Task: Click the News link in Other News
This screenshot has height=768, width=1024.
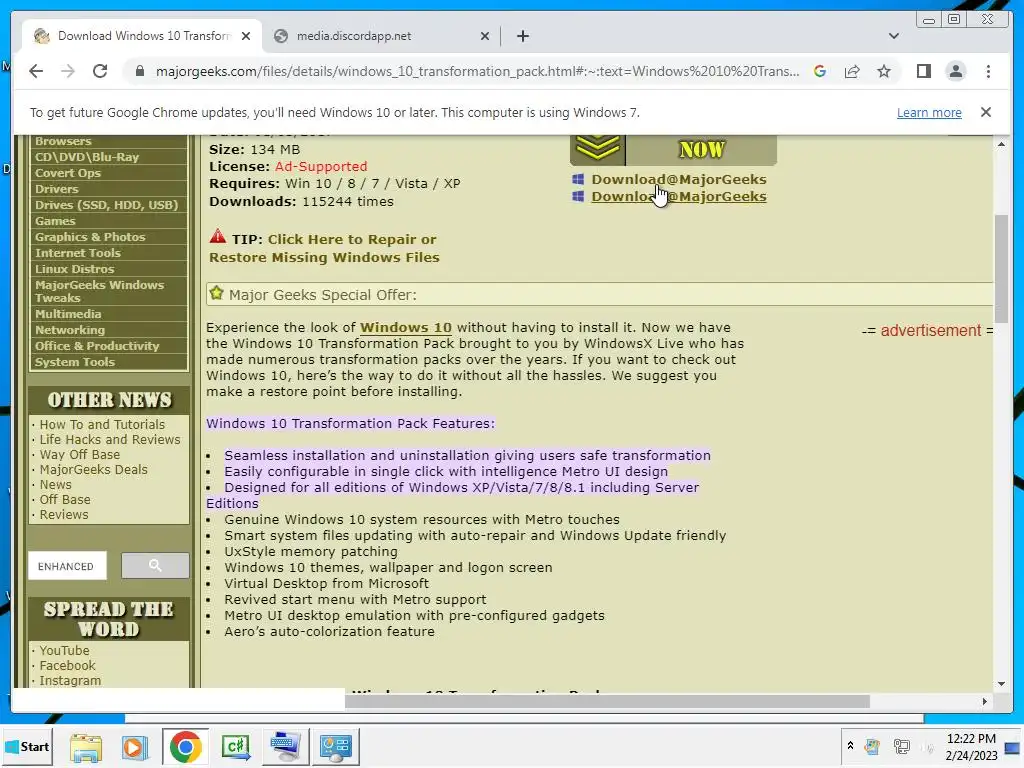Action: coord(56,485)
